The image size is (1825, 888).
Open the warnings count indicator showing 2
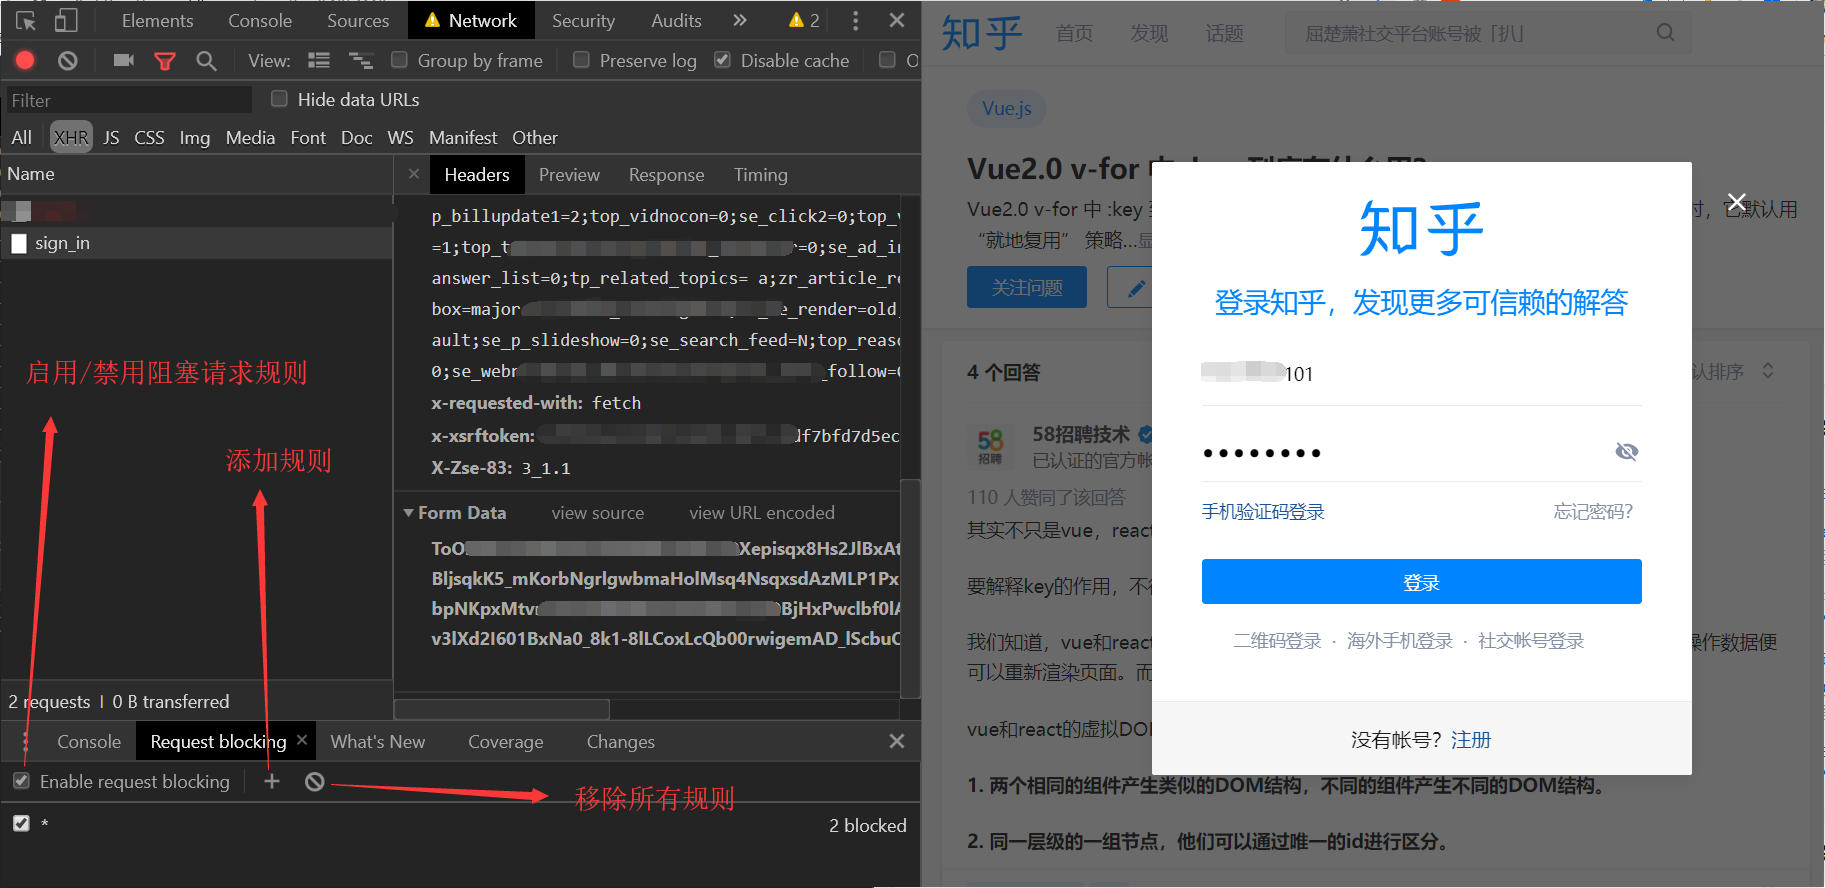pos(804,20)
